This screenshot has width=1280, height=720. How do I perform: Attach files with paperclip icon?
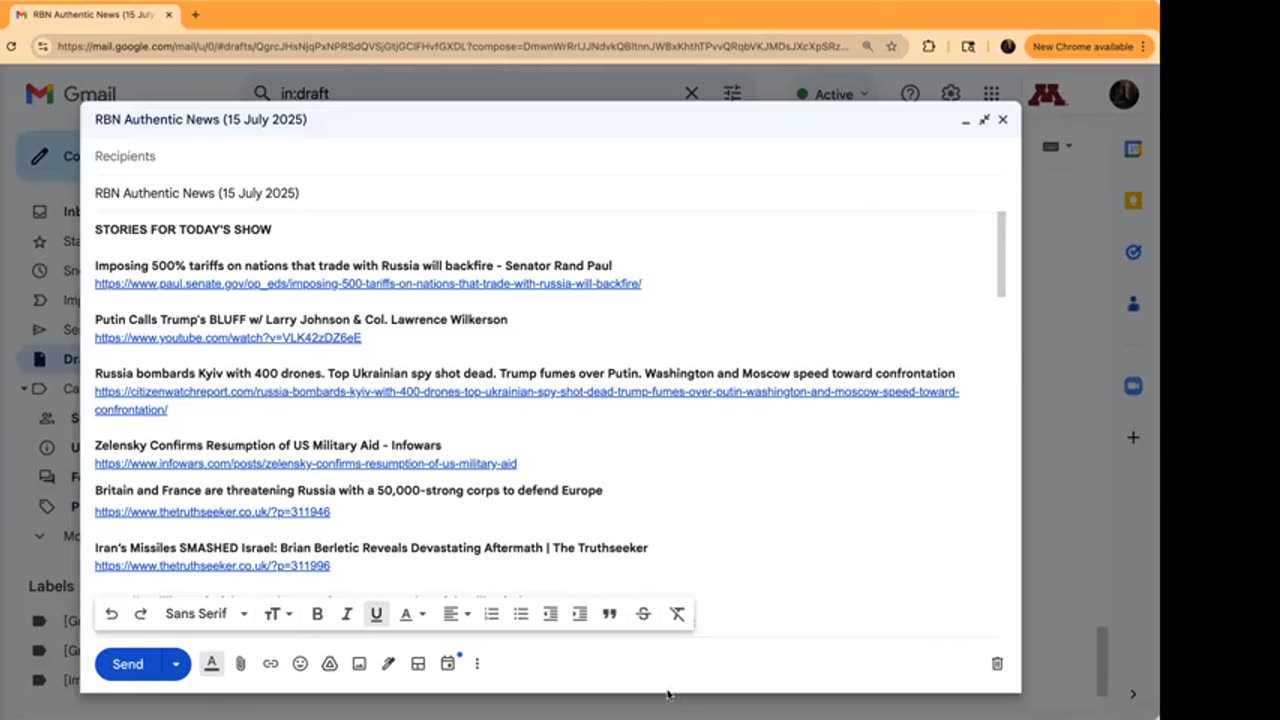241,664
